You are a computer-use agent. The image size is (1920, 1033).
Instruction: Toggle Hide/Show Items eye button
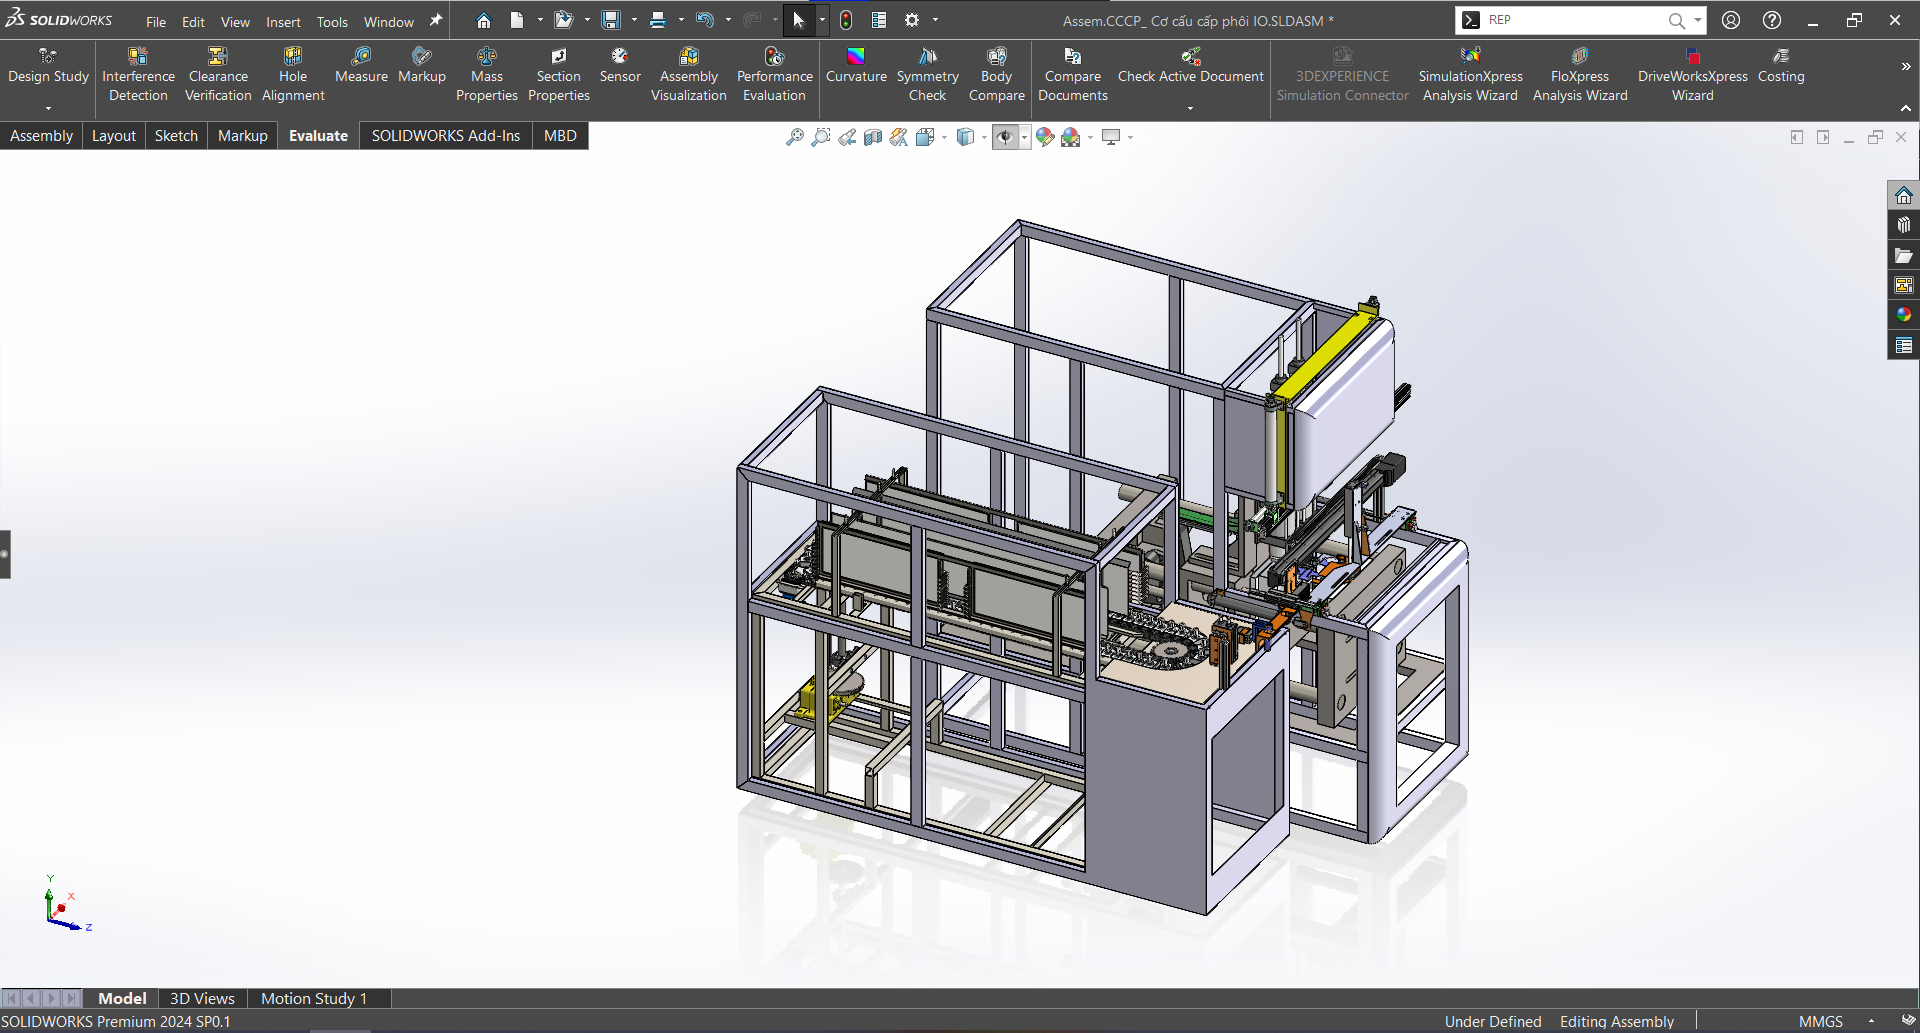[1005, 137]
